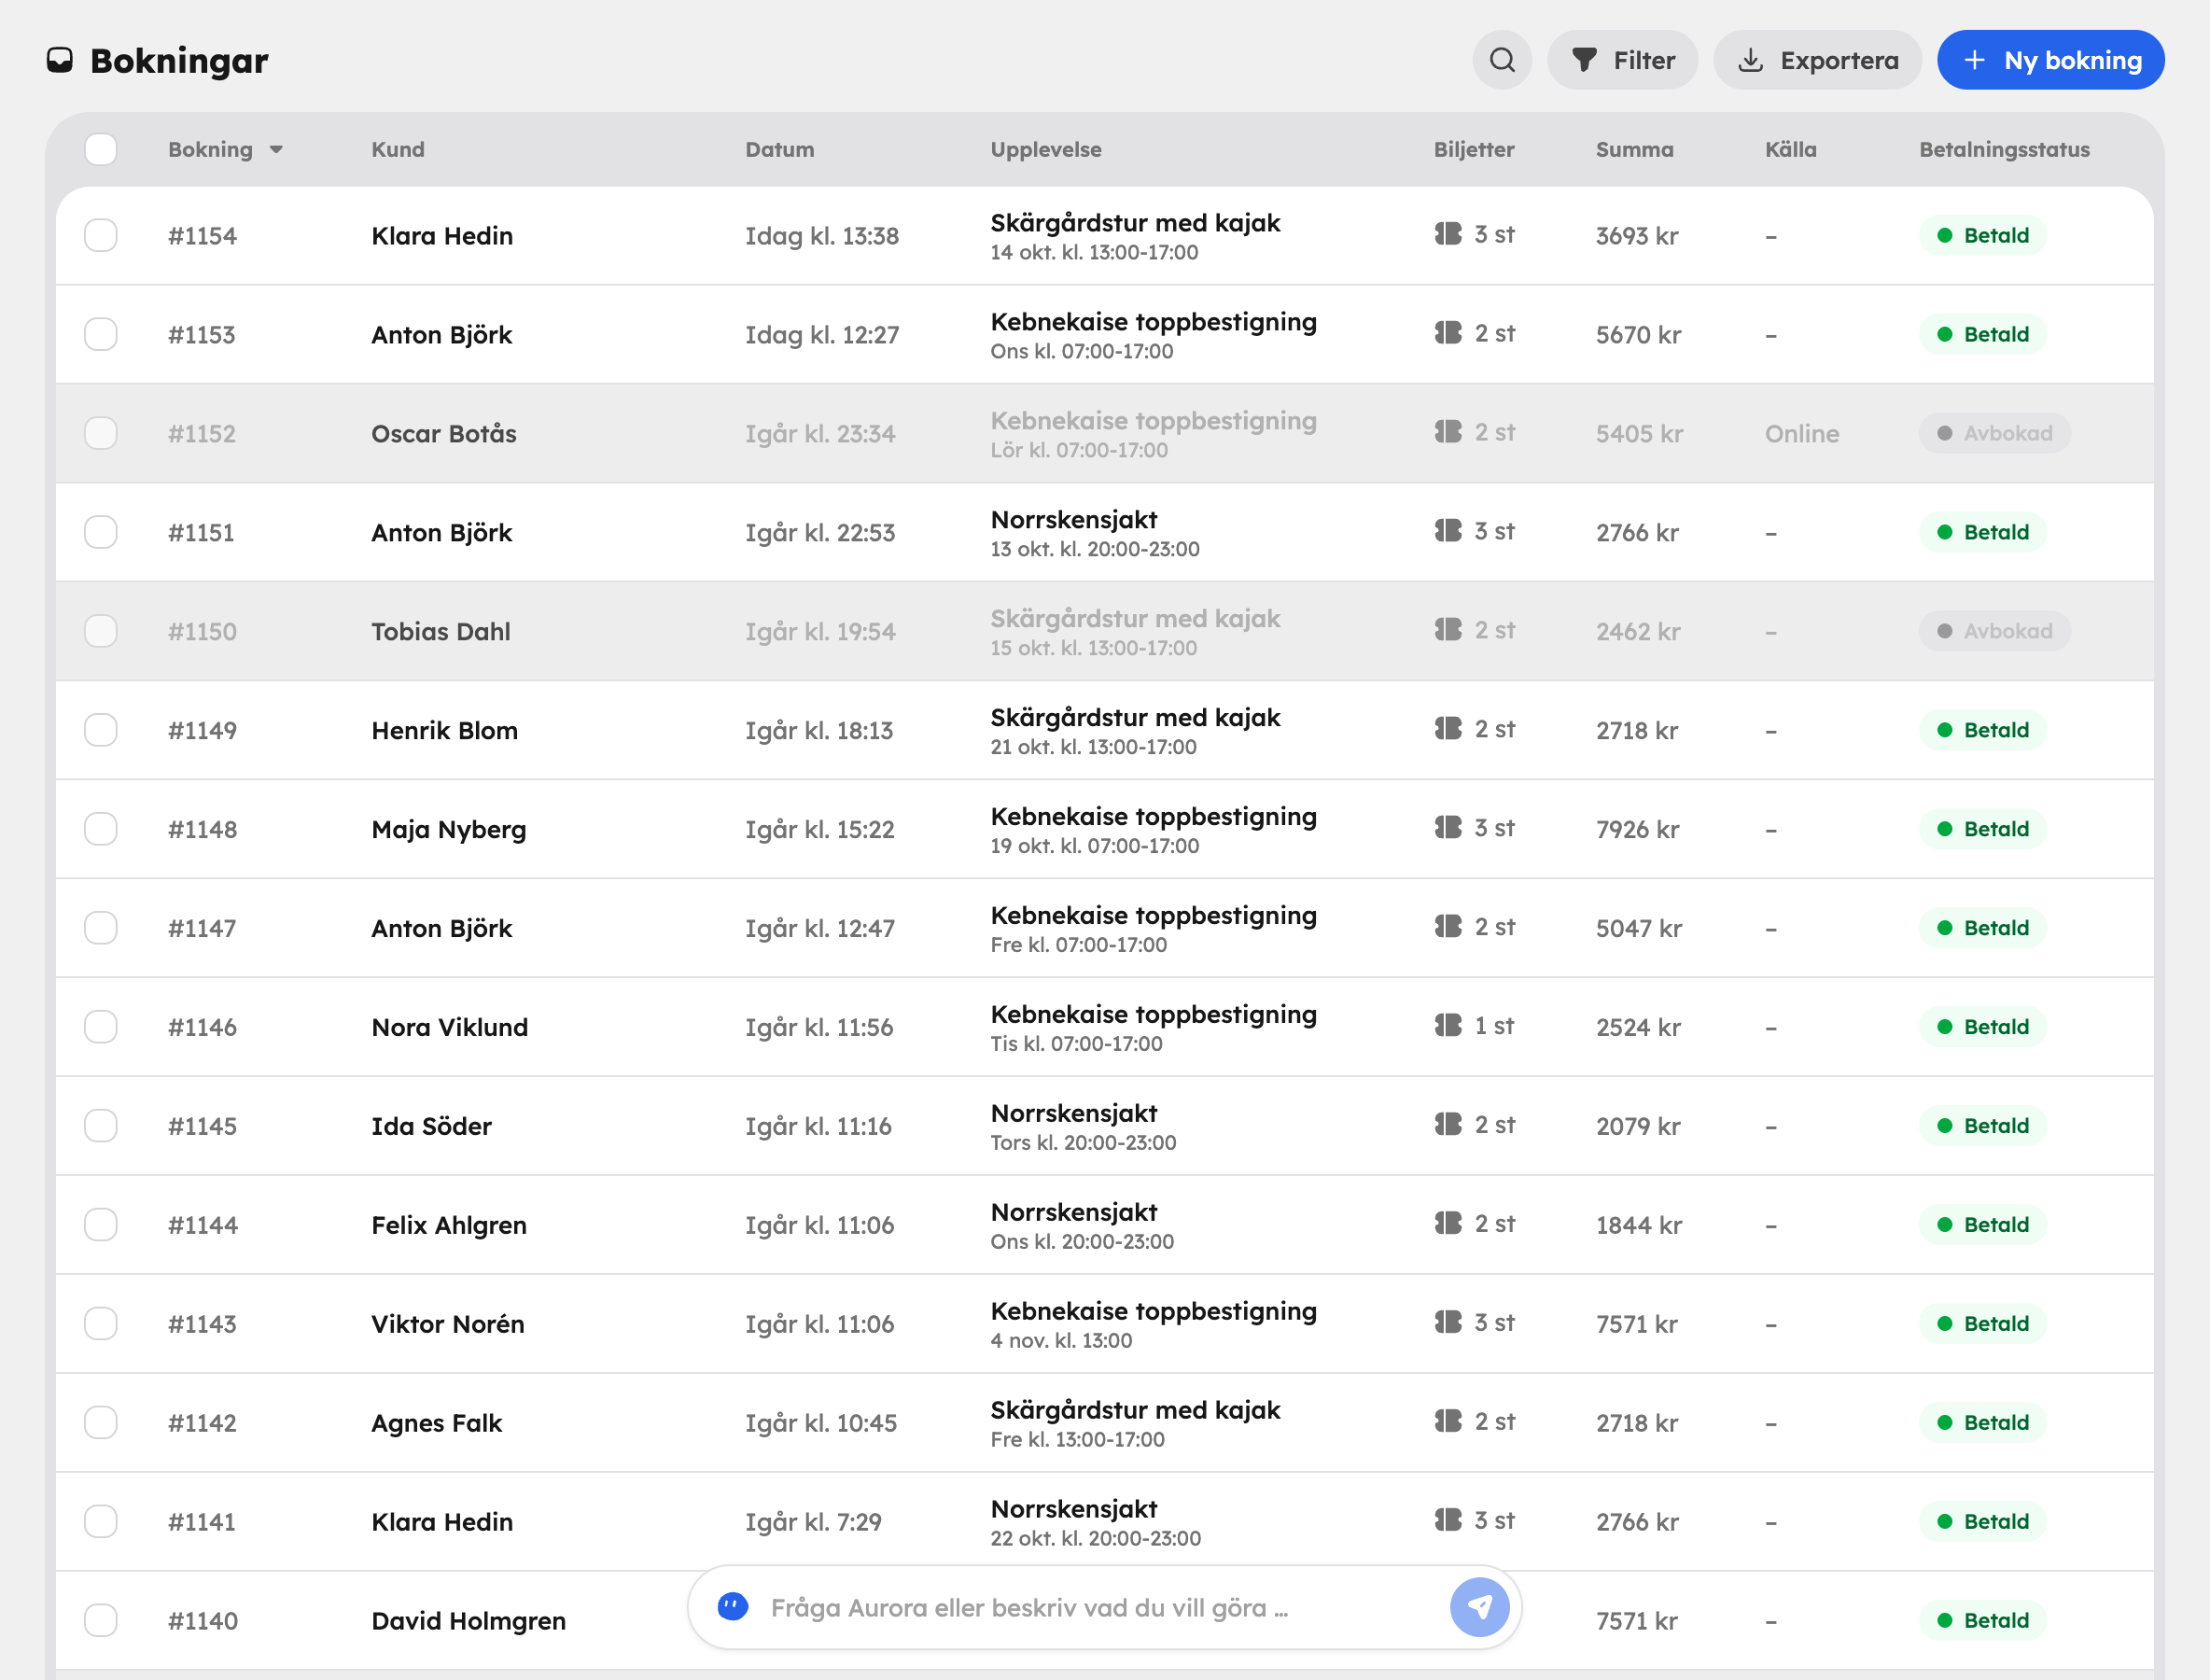This screenshot has height=1680, width=2210.
Task: Select checkbox for booking #1154
Action: coord(101,236)
